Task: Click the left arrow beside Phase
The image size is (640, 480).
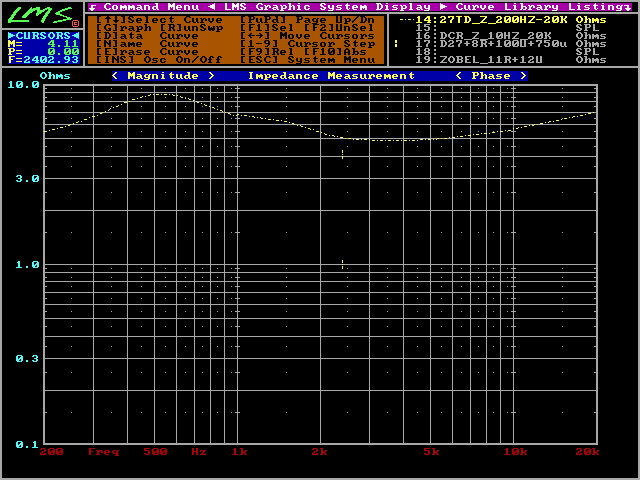Action: point(459,76)
